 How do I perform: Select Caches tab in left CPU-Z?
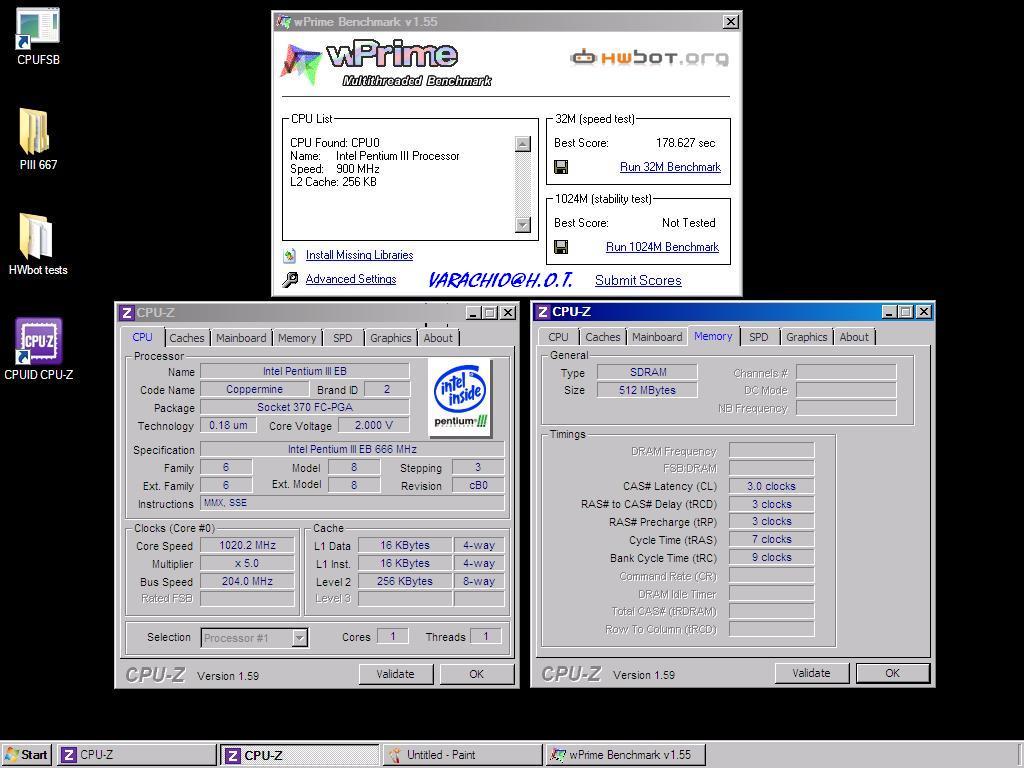[x=187, y=338]
